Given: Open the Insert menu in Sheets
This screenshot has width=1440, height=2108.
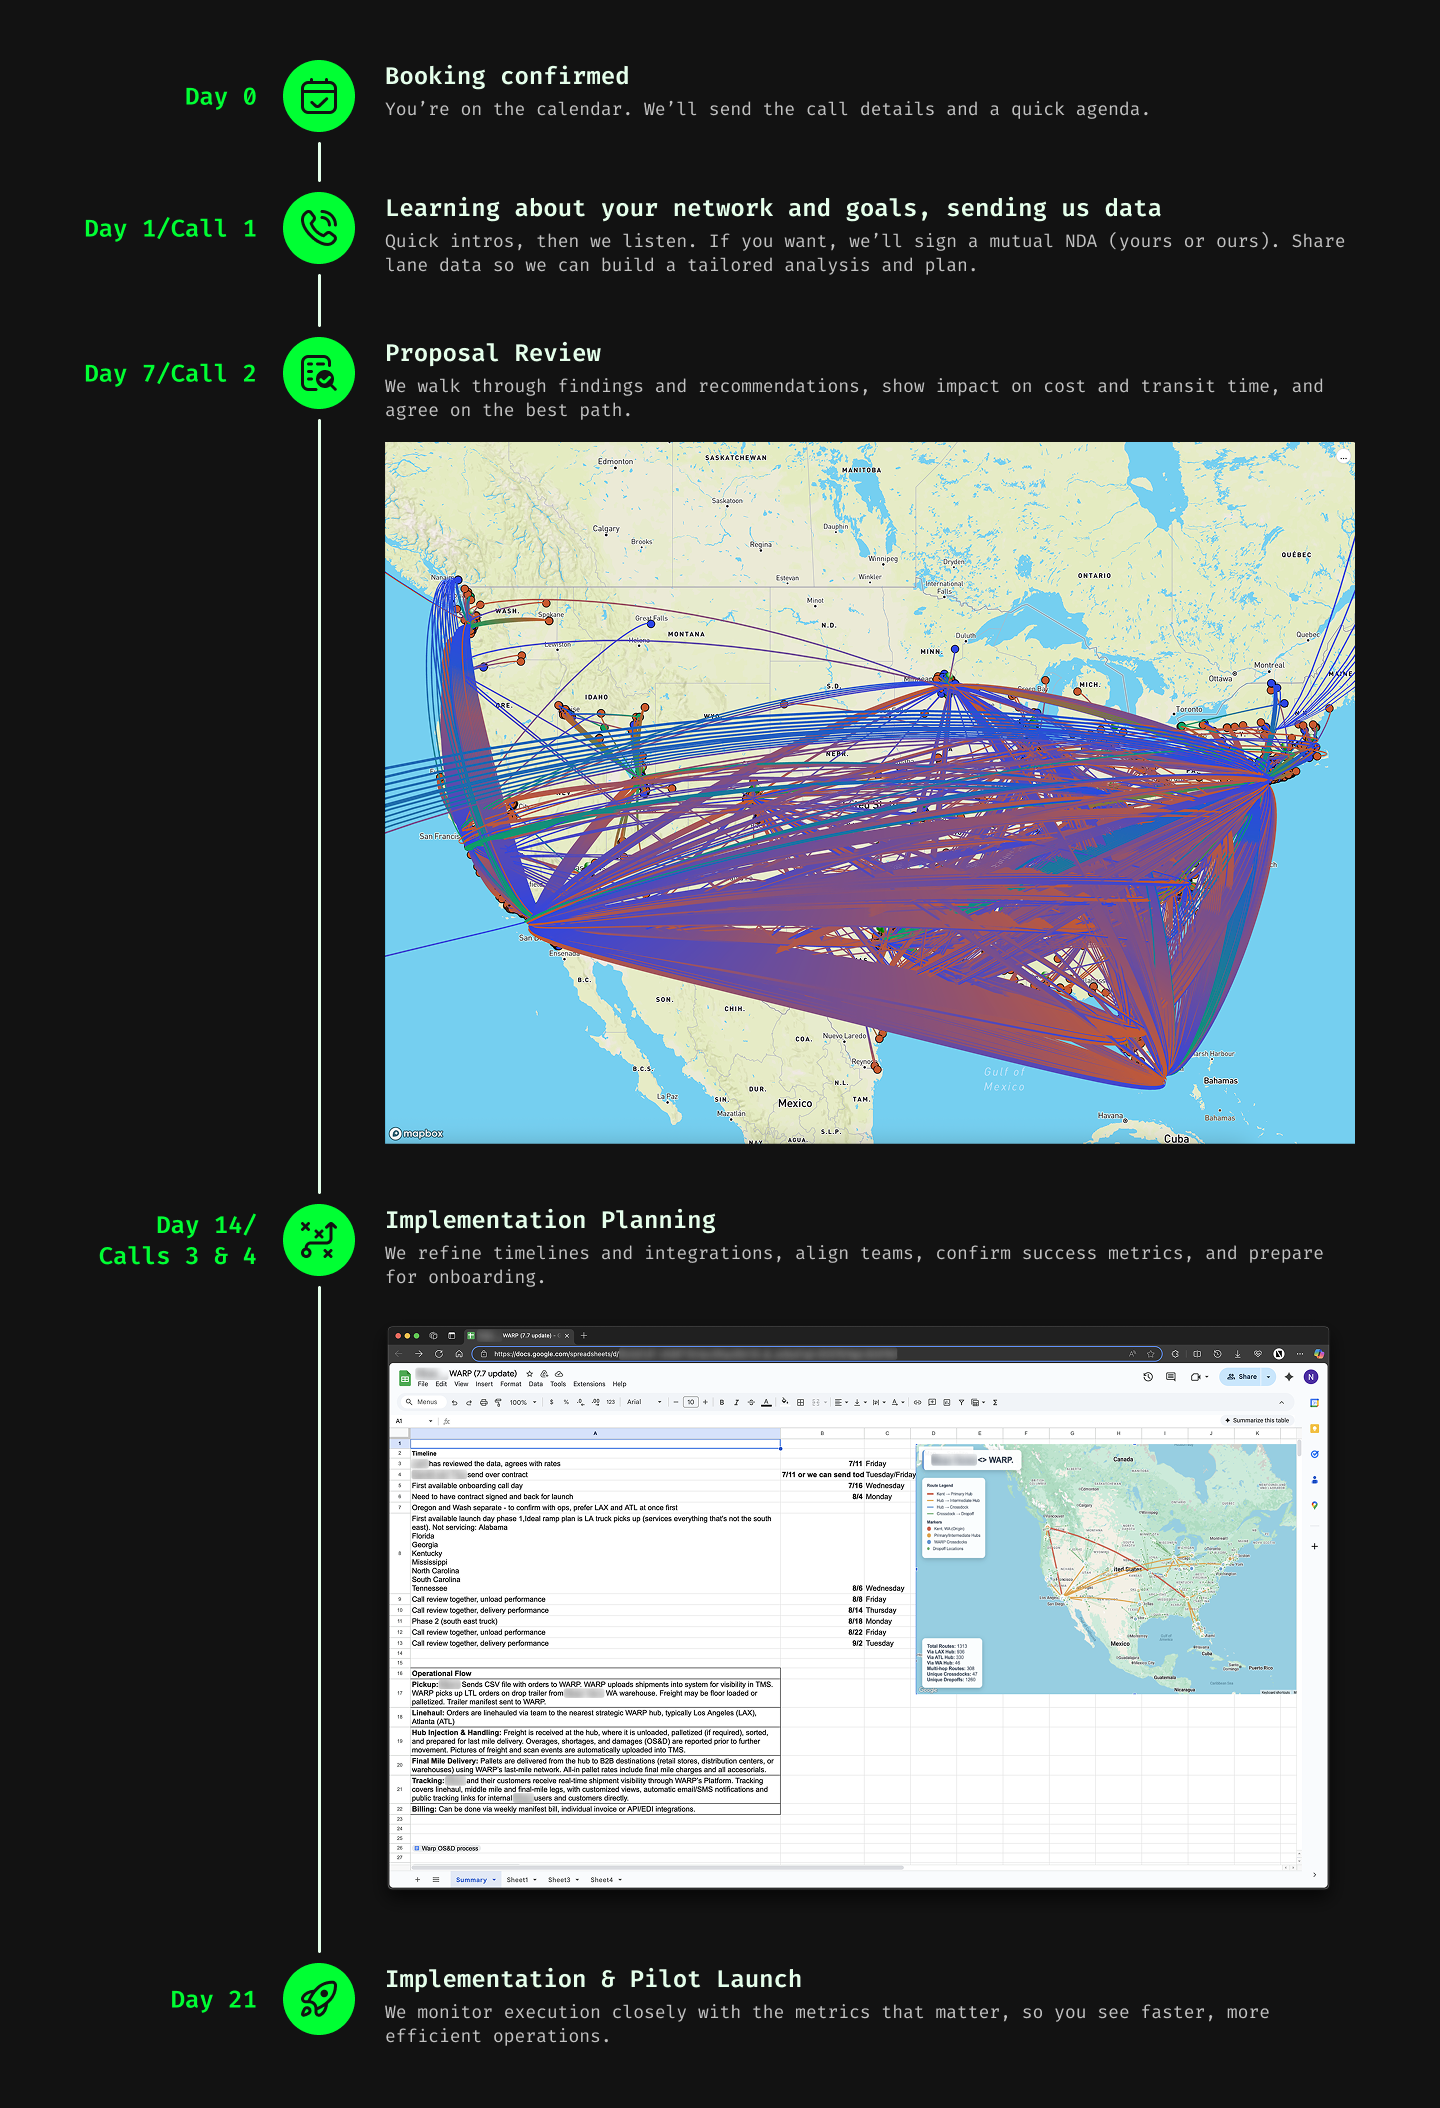Looking at the screenshot, I should 484,1384.
